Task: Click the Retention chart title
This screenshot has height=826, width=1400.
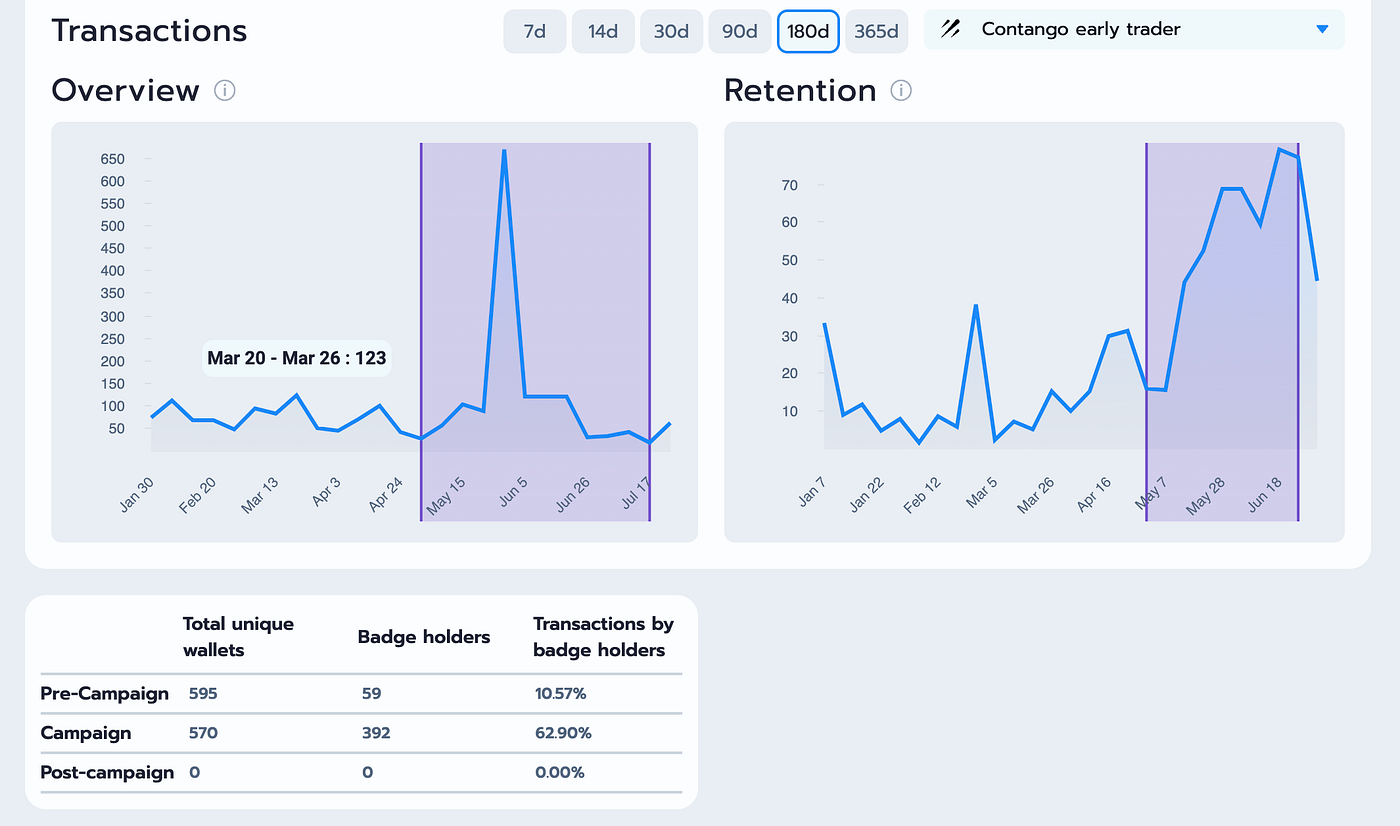Action: tap(800, 90)
